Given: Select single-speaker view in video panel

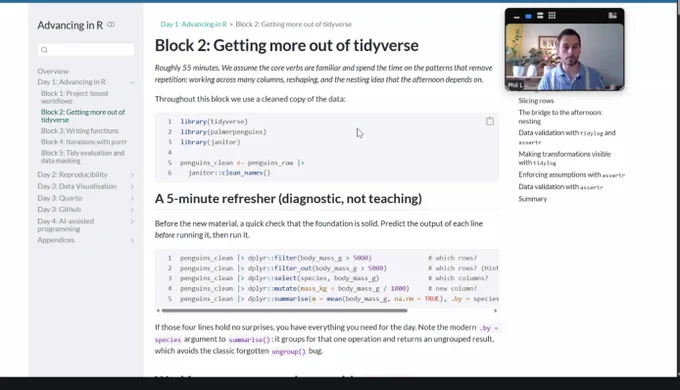Looking at the screenshot, I should 528,16.
